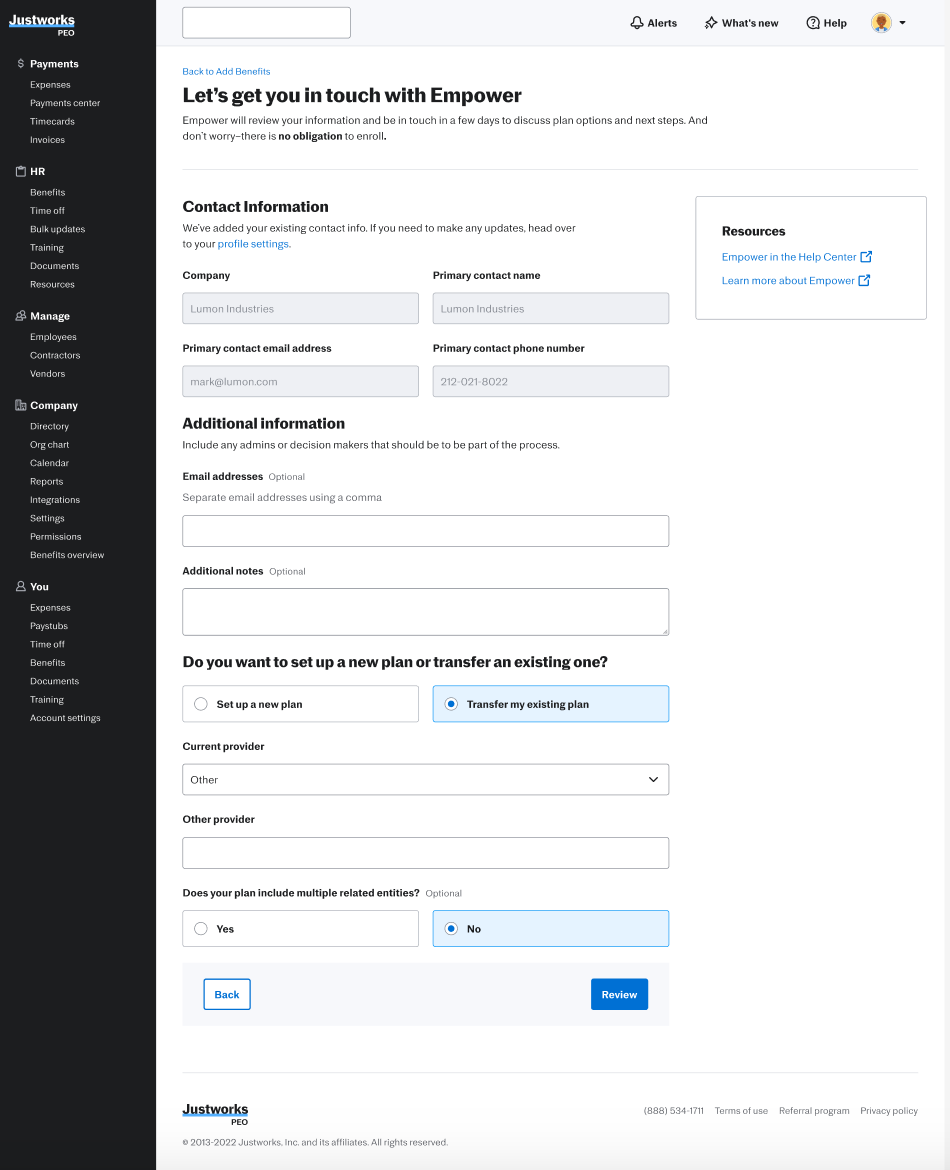Open Org chart under Company
The width and height of the screenshot is (950, 1170).
(x=49, y=445)
